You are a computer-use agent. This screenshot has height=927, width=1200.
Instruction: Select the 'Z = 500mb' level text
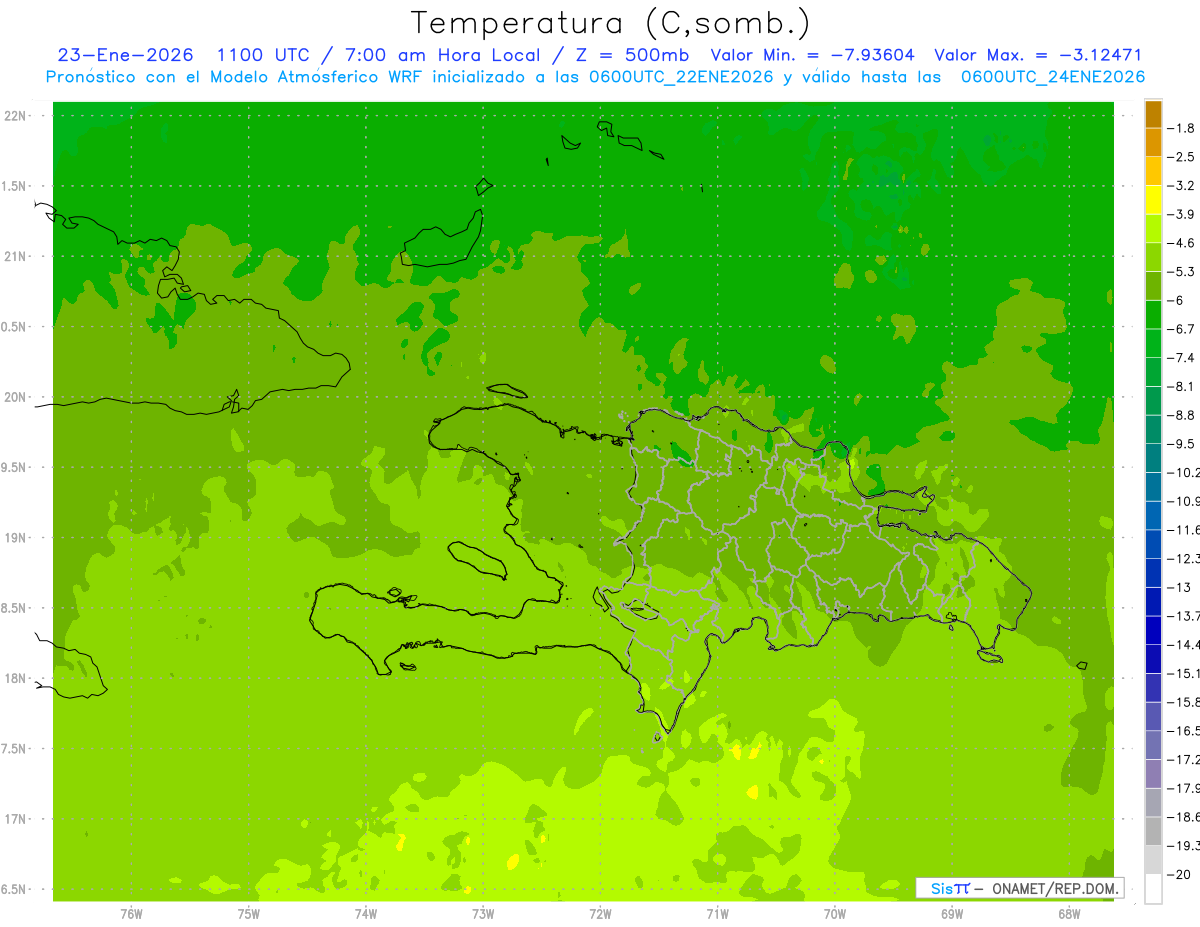pos(631,55)
